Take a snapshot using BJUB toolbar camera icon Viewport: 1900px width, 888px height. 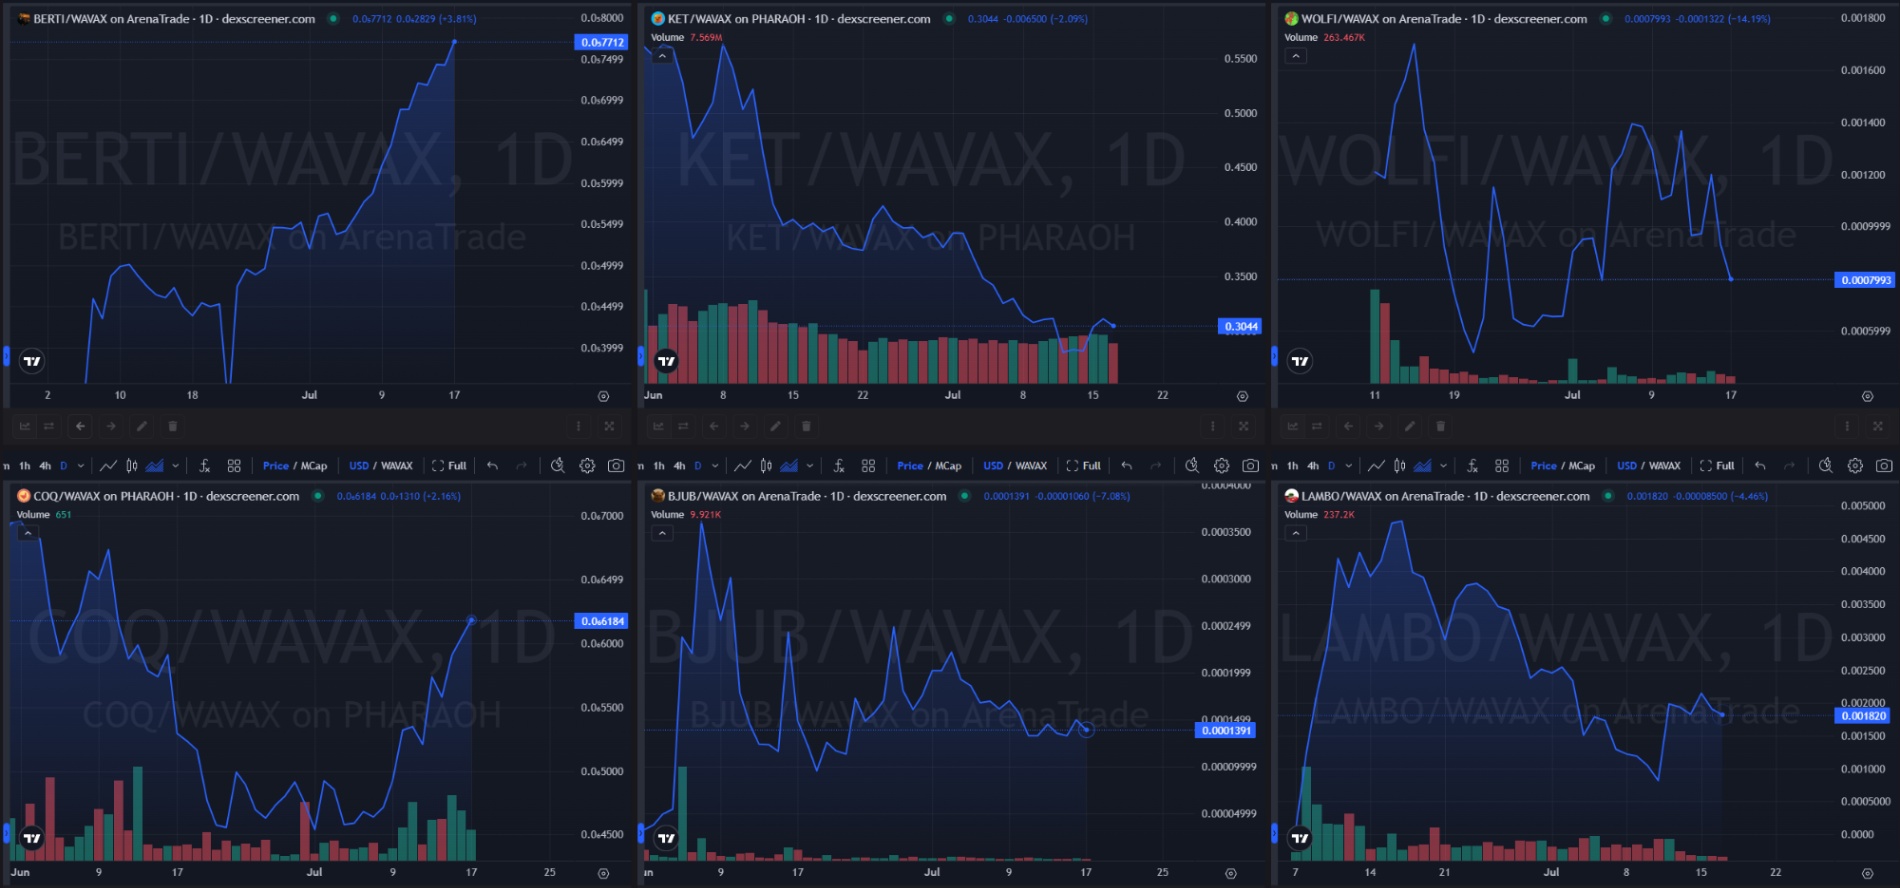point(1250,466)
